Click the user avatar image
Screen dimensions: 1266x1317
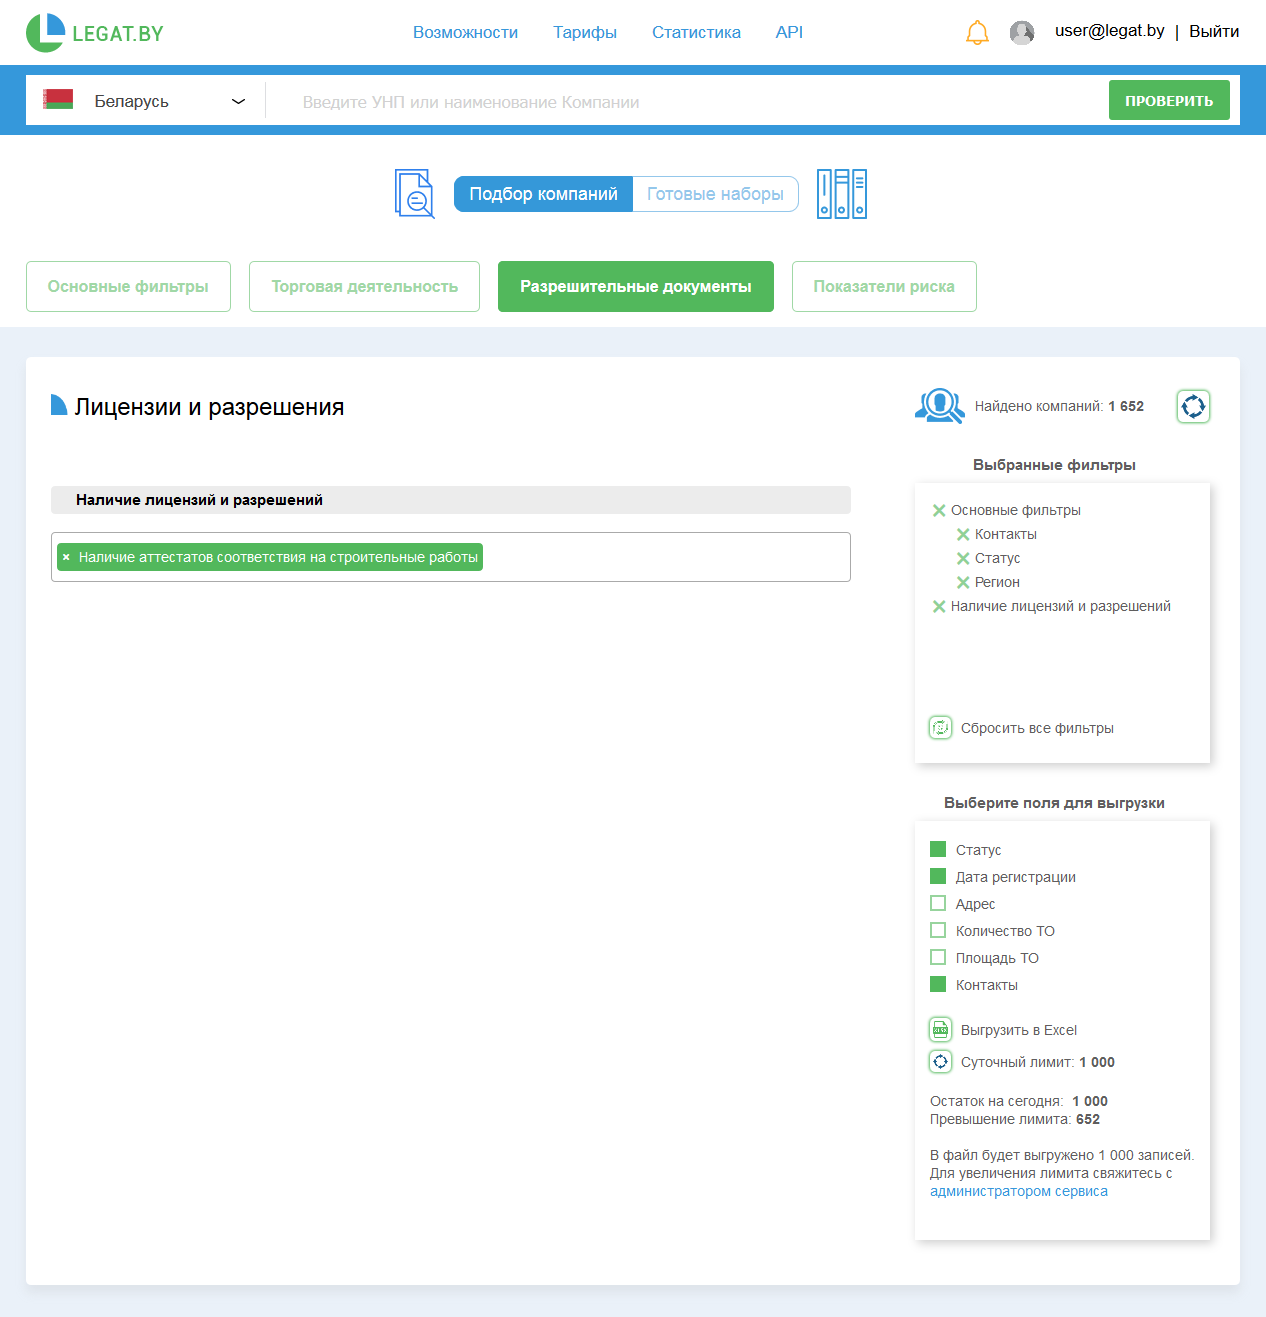[1022, 32]
